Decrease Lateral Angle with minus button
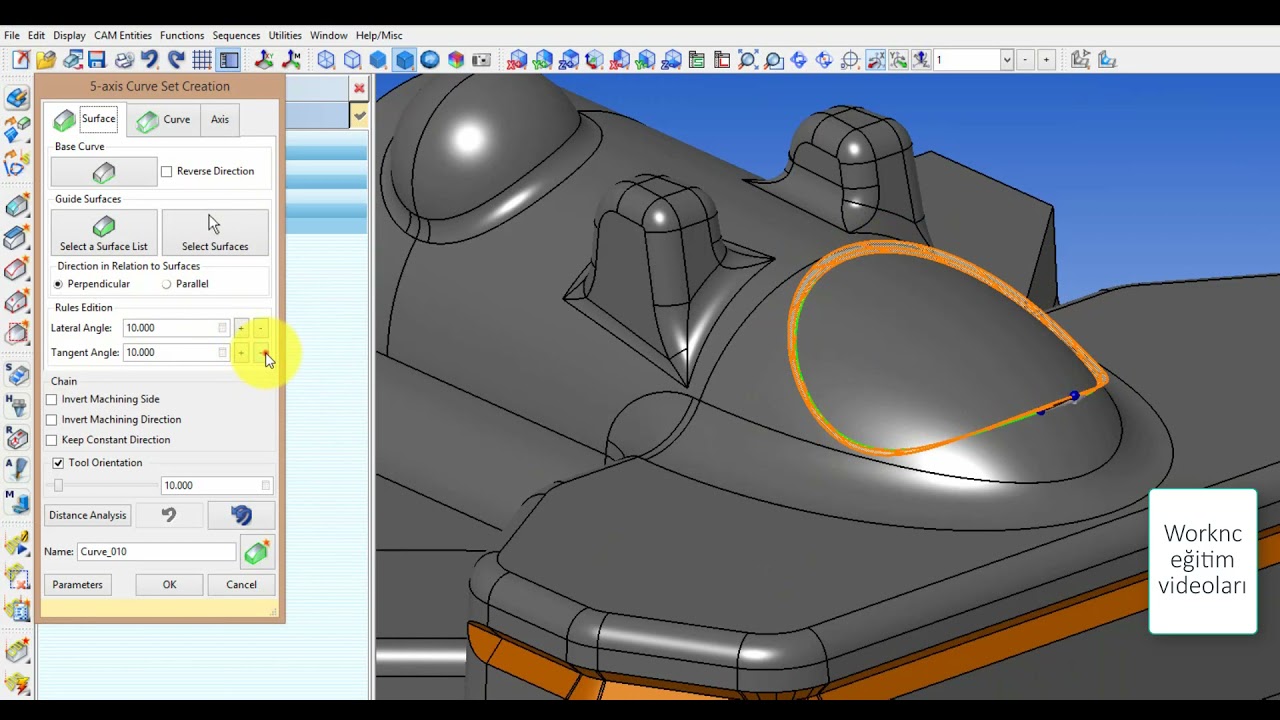This screenshot has width=1280, height=720. tap(261, 328)
